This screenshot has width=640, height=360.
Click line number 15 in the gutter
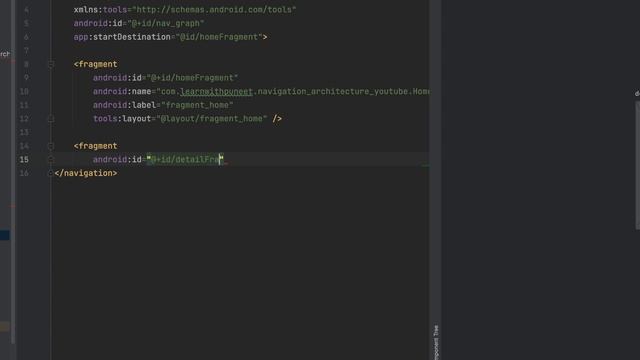pos(24,160)
